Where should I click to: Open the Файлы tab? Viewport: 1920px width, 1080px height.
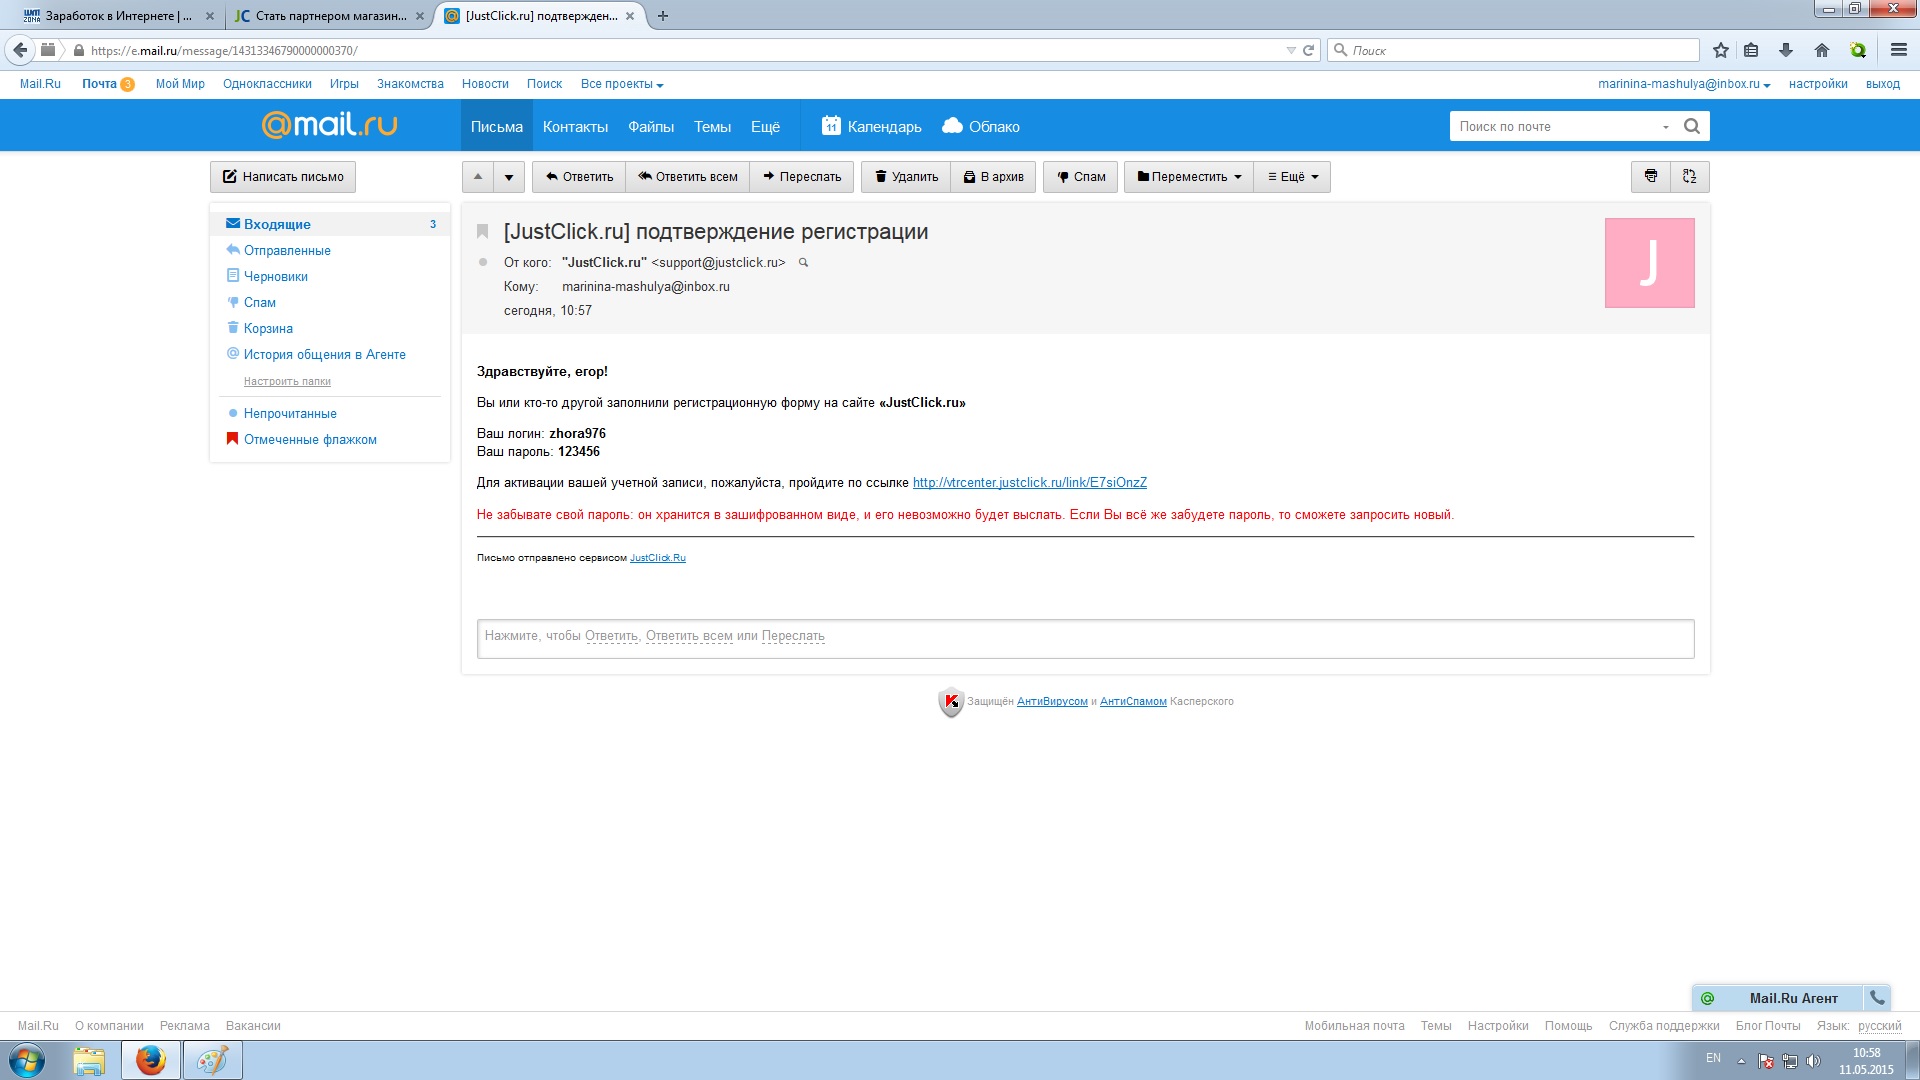click(x=651, y=127)
